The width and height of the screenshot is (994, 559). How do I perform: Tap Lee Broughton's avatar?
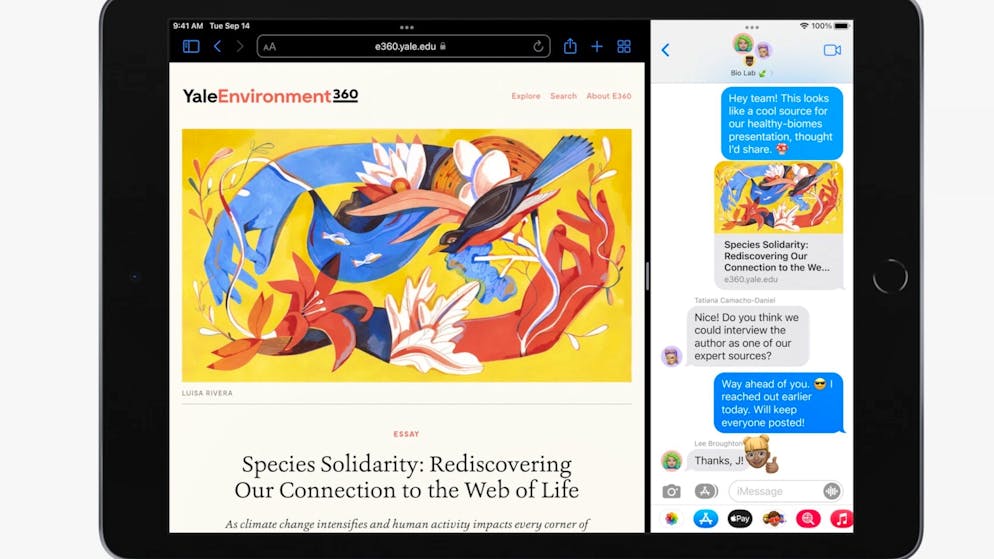tap(671, 461)
